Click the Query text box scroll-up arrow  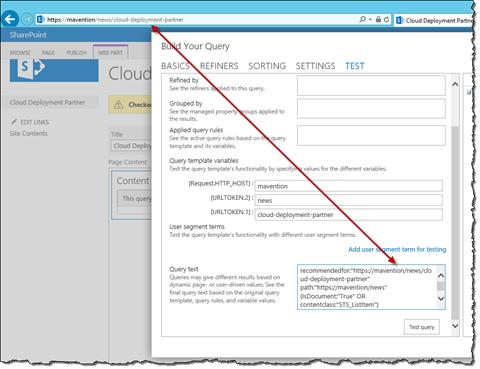click(441, 276)
